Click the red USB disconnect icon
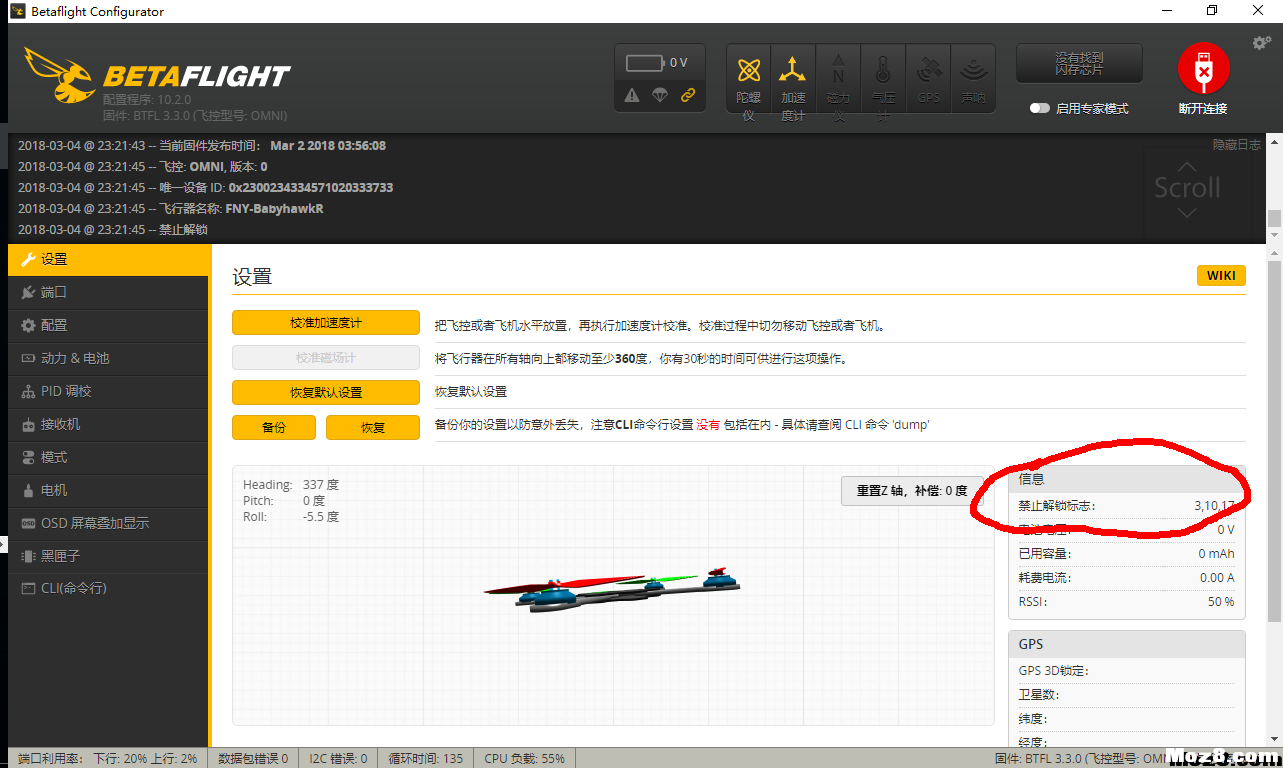Viewport: 1283px width, 768px height. [1203, 69]
